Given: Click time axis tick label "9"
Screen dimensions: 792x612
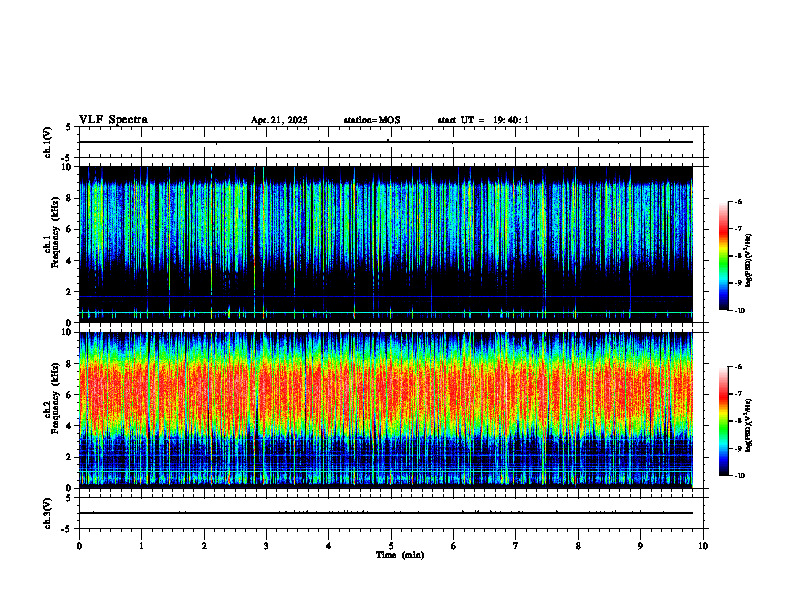Looking at the screenshot, I should pos(640,546).
